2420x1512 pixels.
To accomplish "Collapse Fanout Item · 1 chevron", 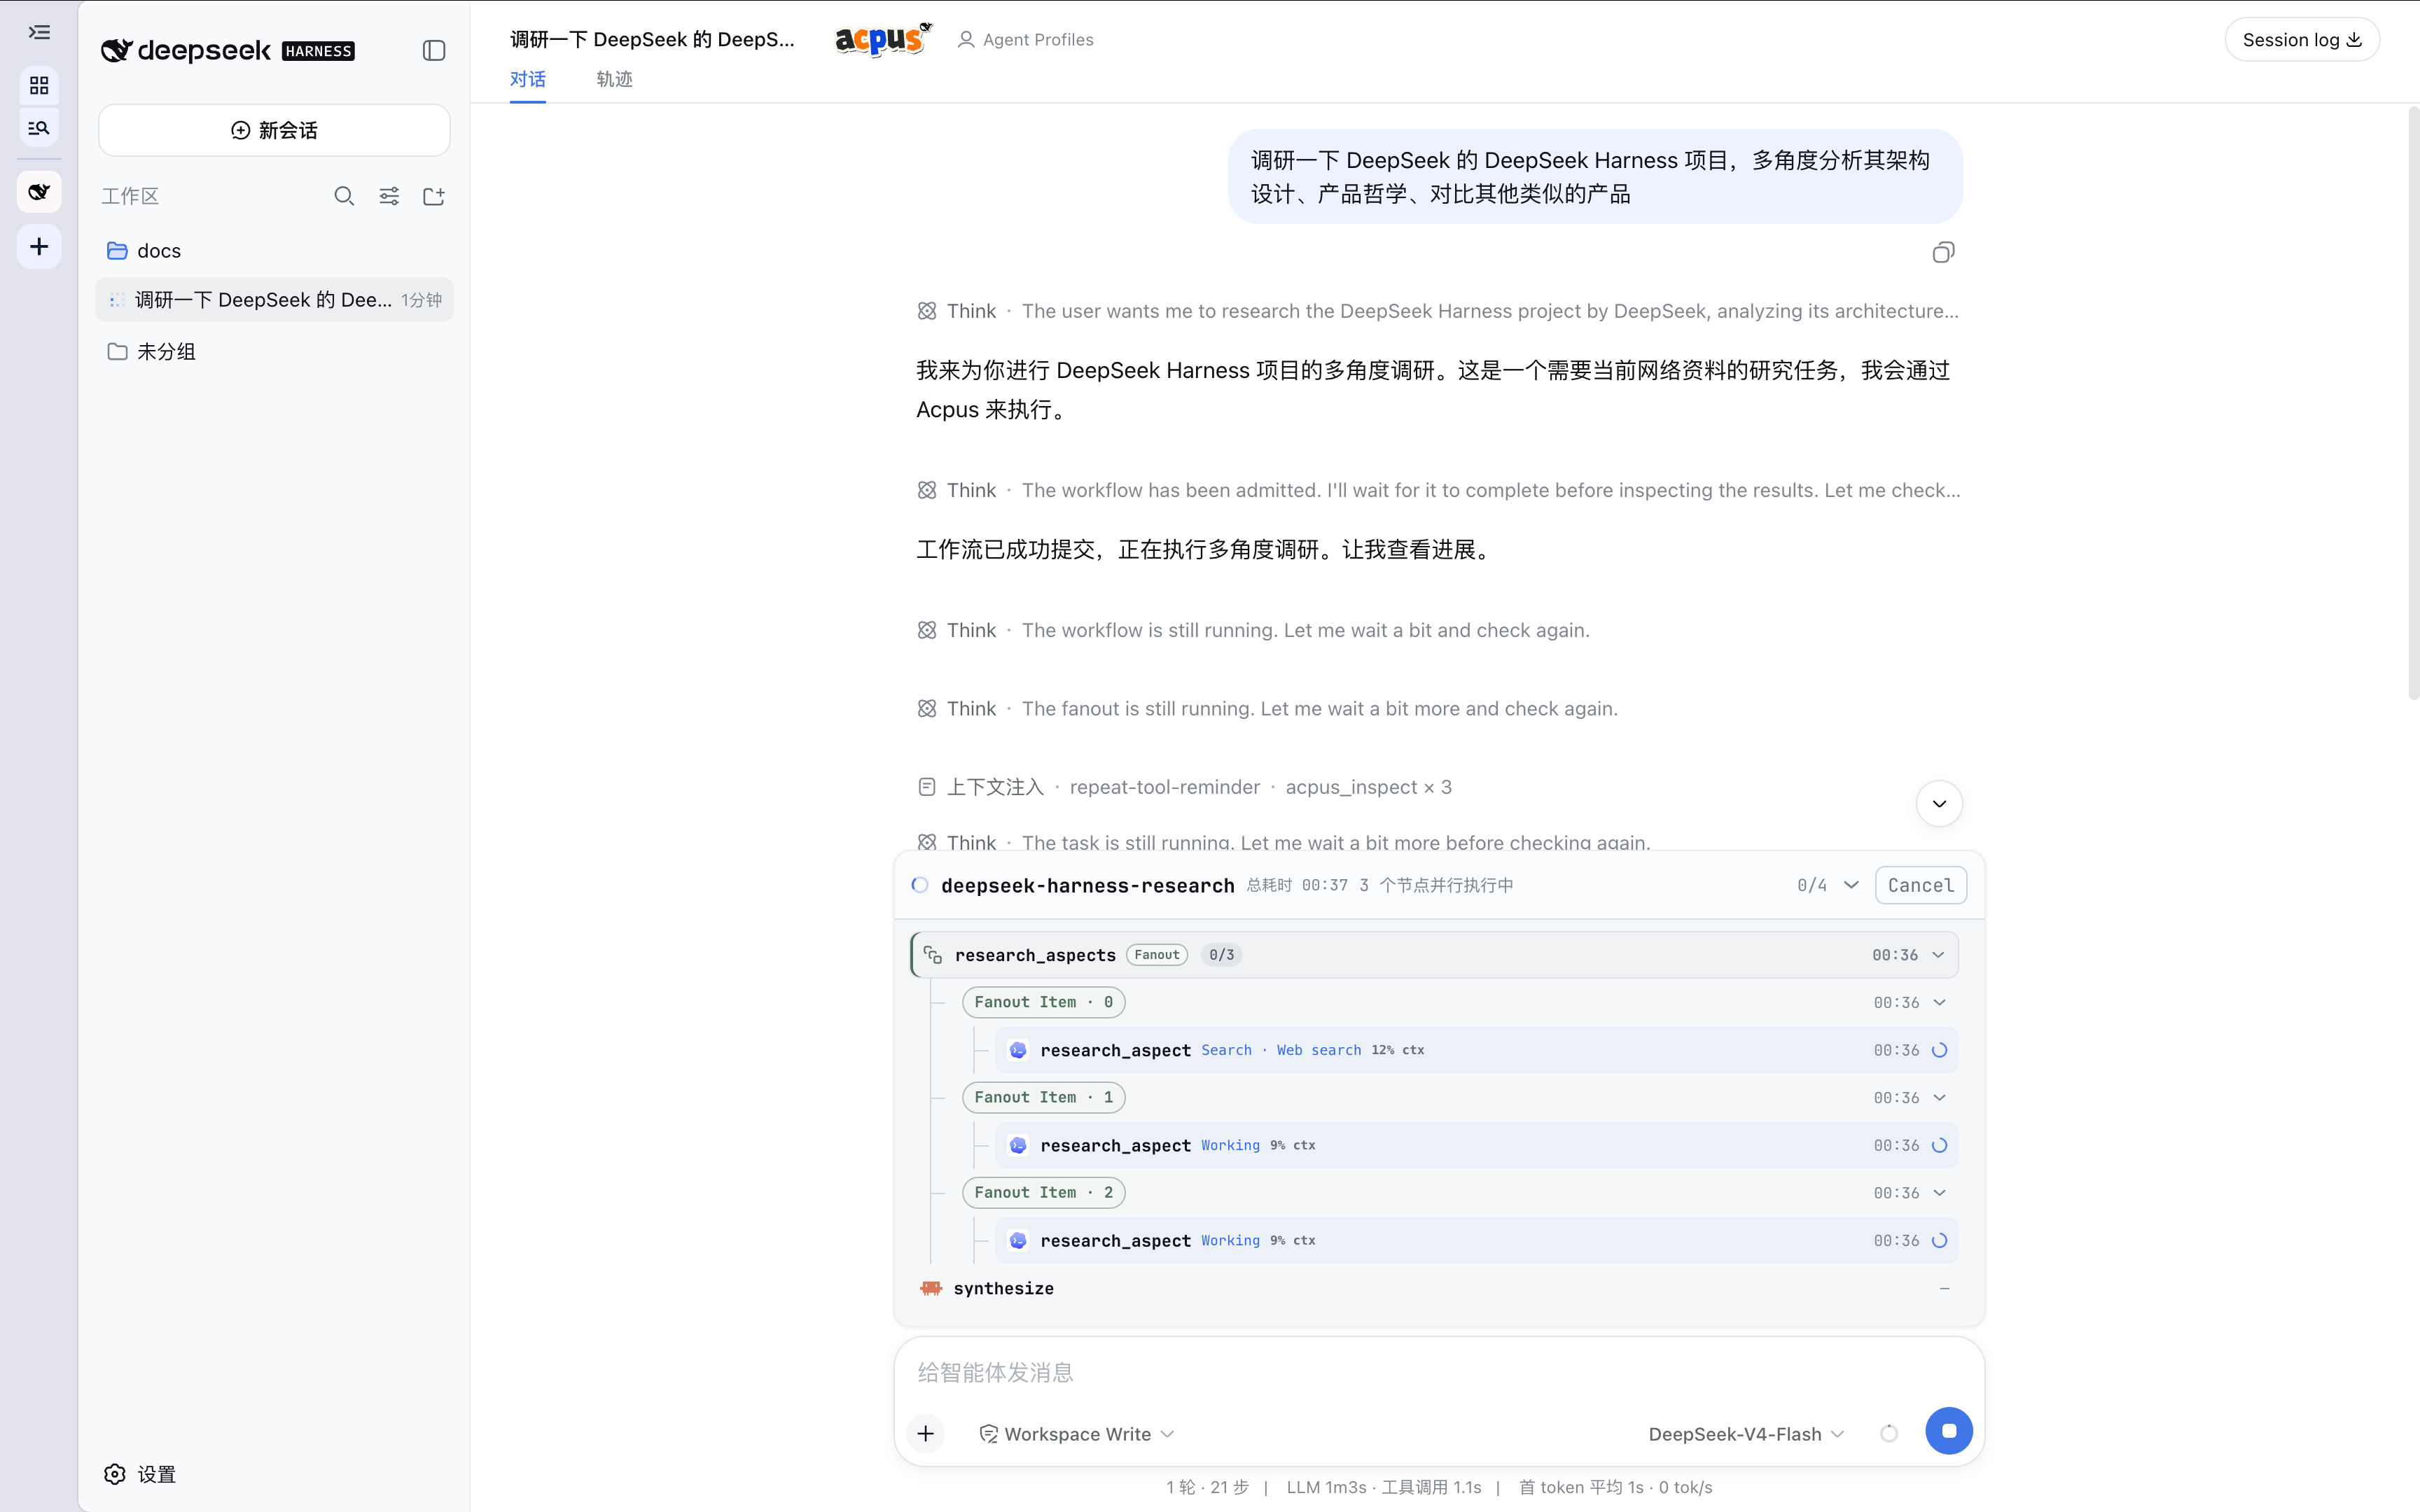I will click(1940, 1098).
